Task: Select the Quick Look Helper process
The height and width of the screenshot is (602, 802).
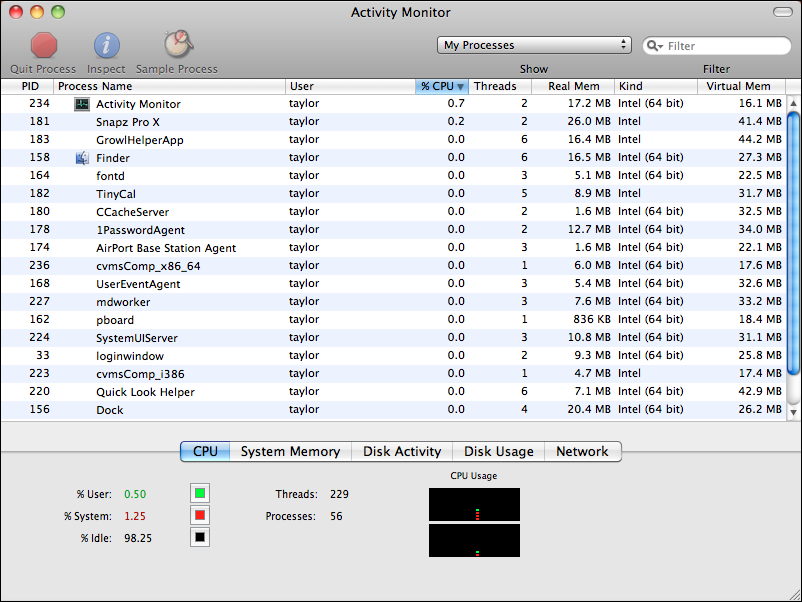Action: coord(393,392)
